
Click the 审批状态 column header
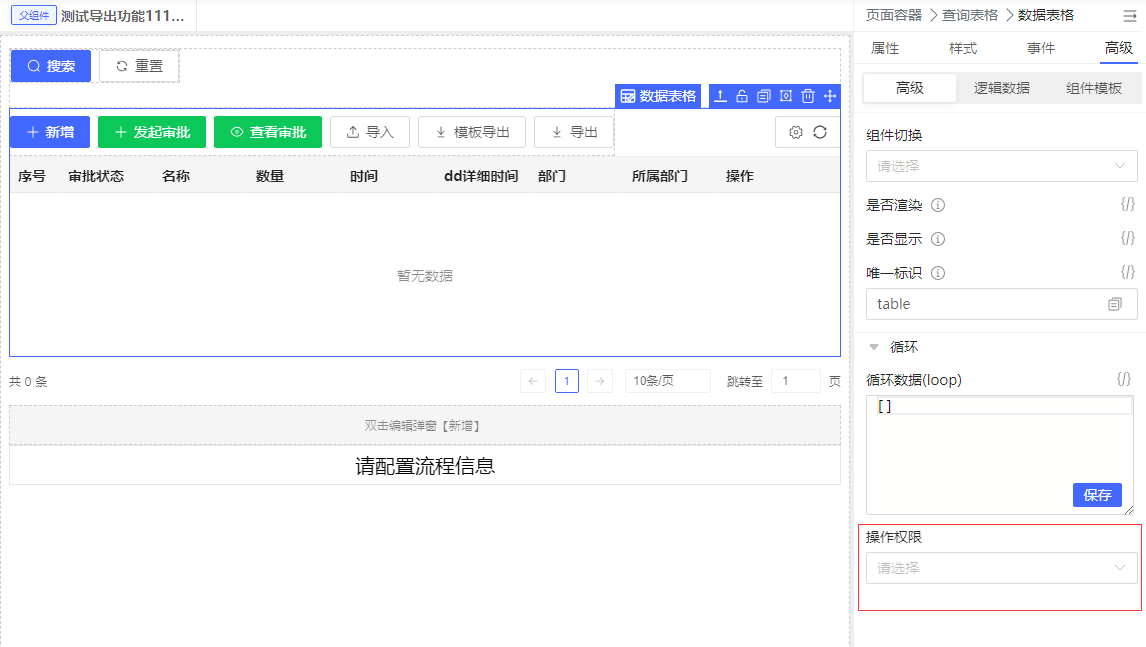click(96, 176)
